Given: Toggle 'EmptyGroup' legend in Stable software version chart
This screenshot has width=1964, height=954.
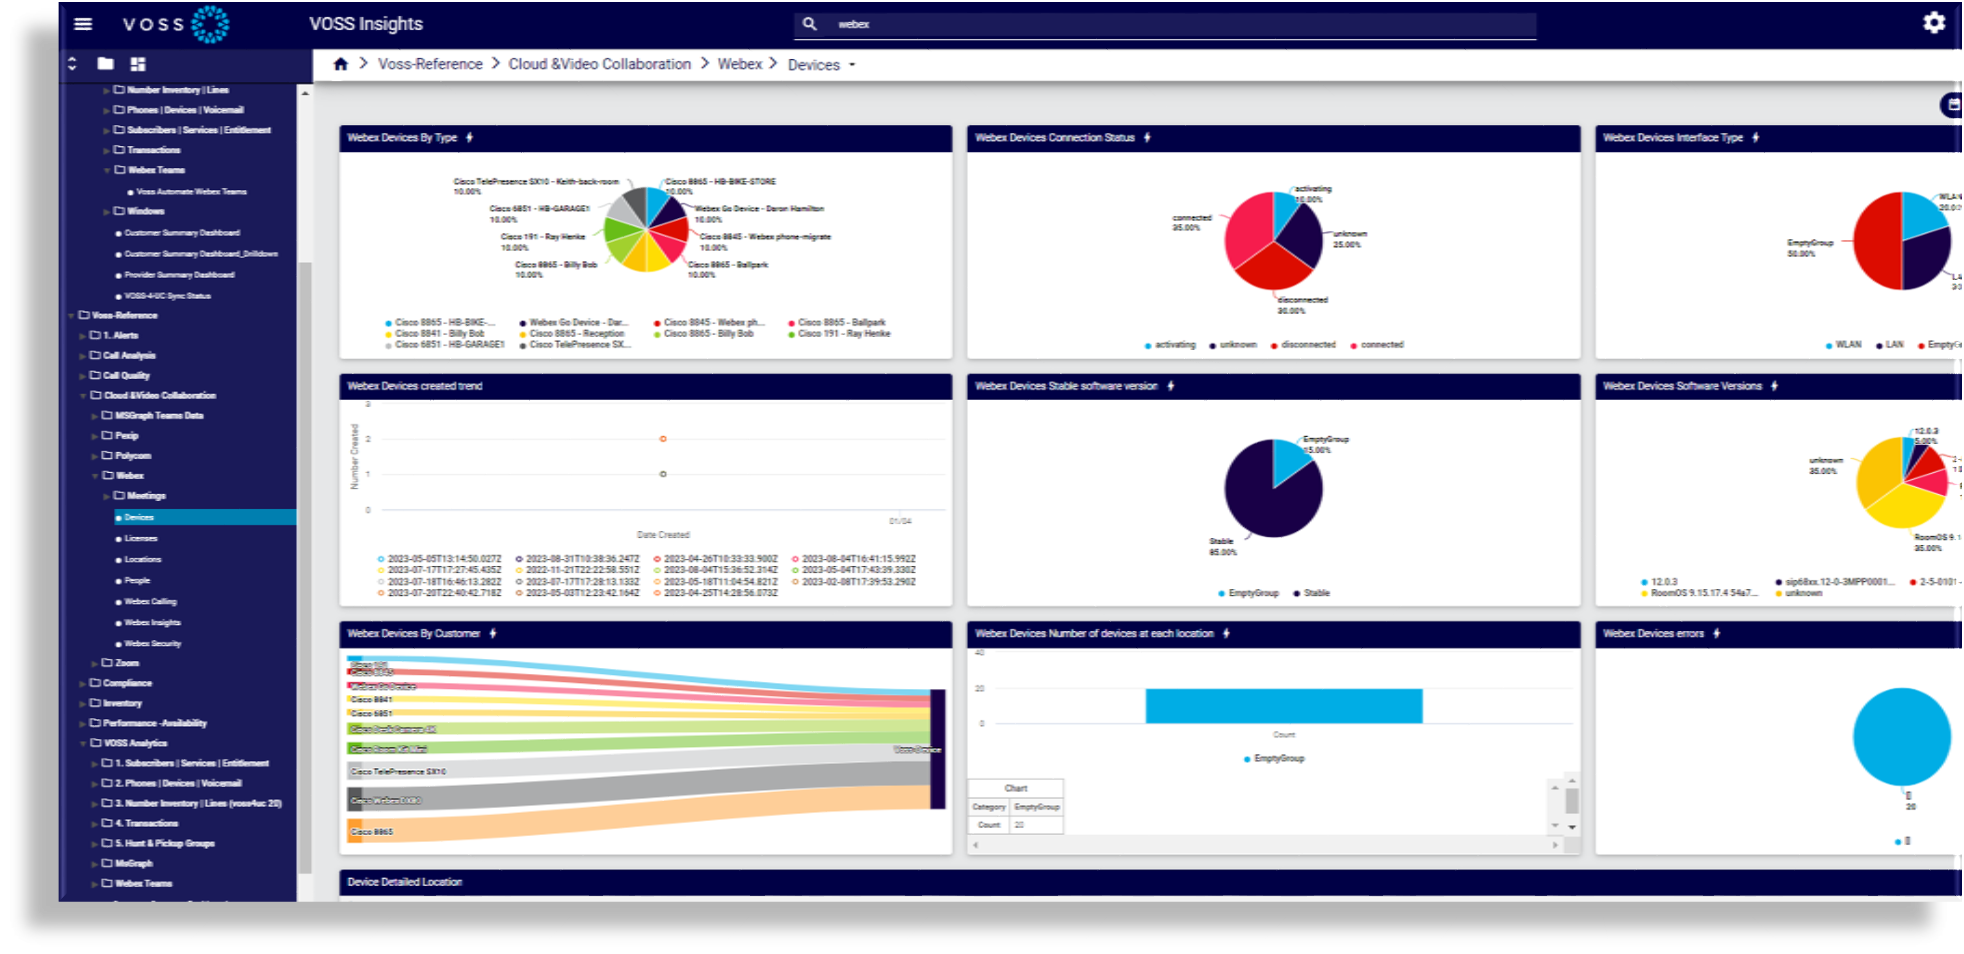Looking at the screenshot, I should [1248, 593].
